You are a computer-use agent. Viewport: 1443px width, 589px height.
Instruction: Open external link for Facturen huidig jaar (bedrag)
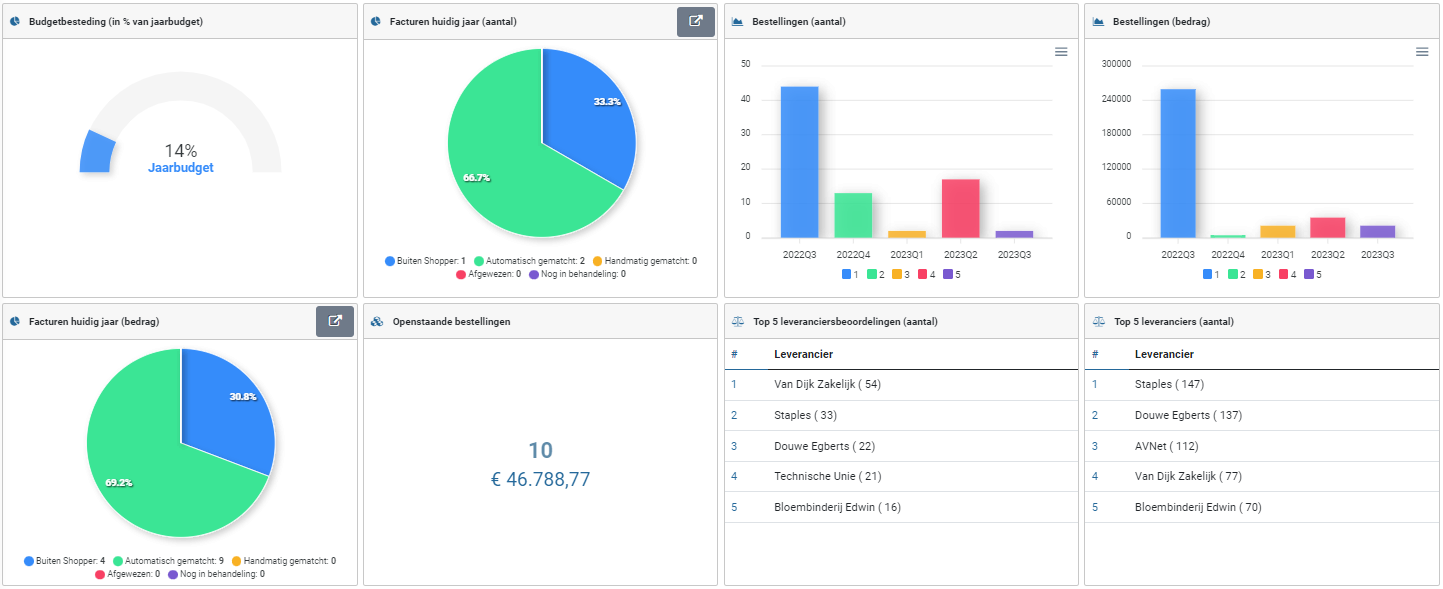[x=335, y=321]
